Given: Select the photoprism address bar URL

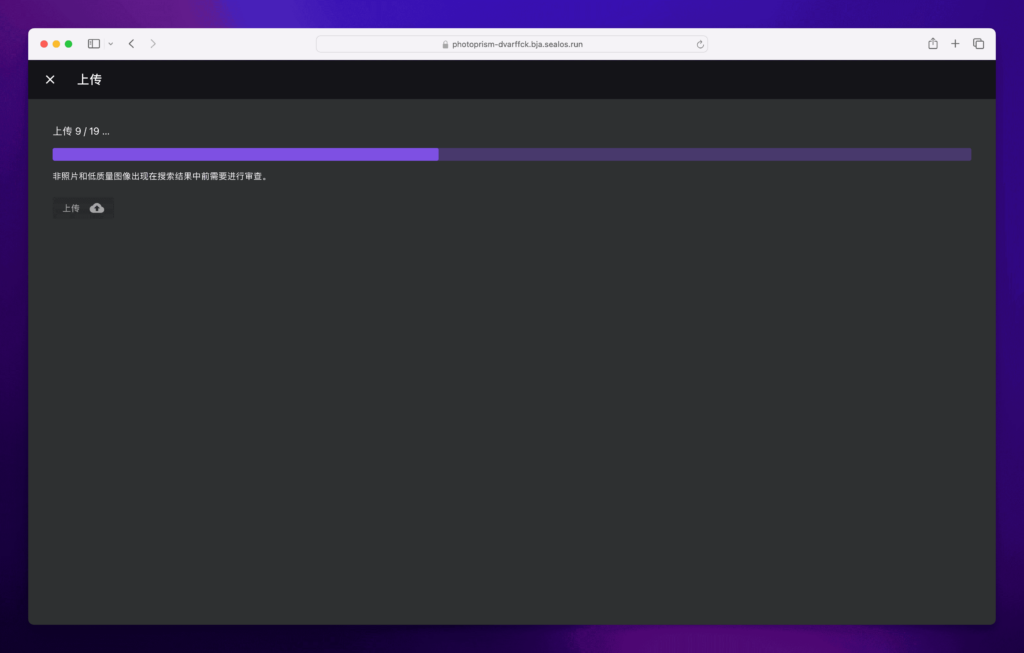Looking at the screenshot, I should [517, 44].
